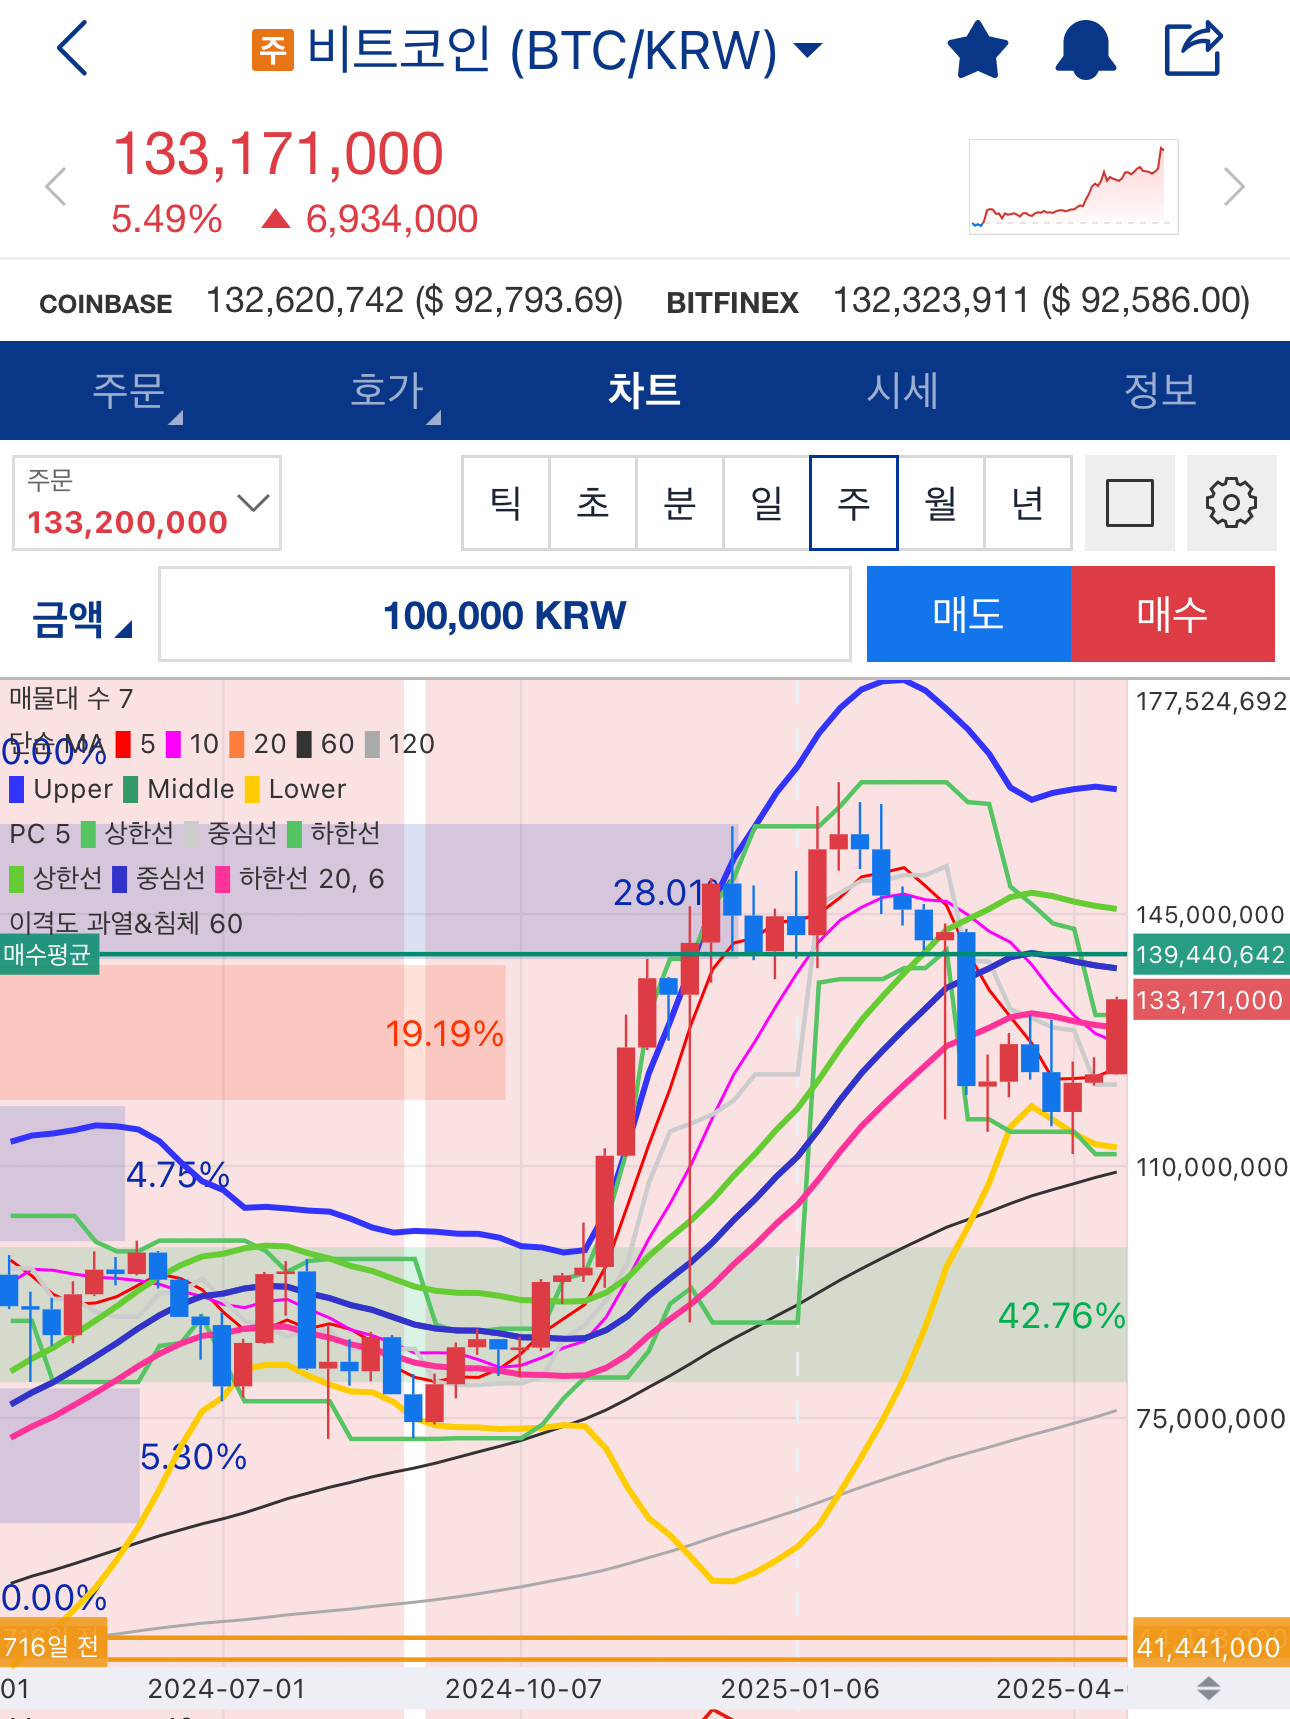Tap the orange MA 20 legend swatch
Image resolution: width=1290 pixels, height=1719 pixels.
click(x=237, y=744)
